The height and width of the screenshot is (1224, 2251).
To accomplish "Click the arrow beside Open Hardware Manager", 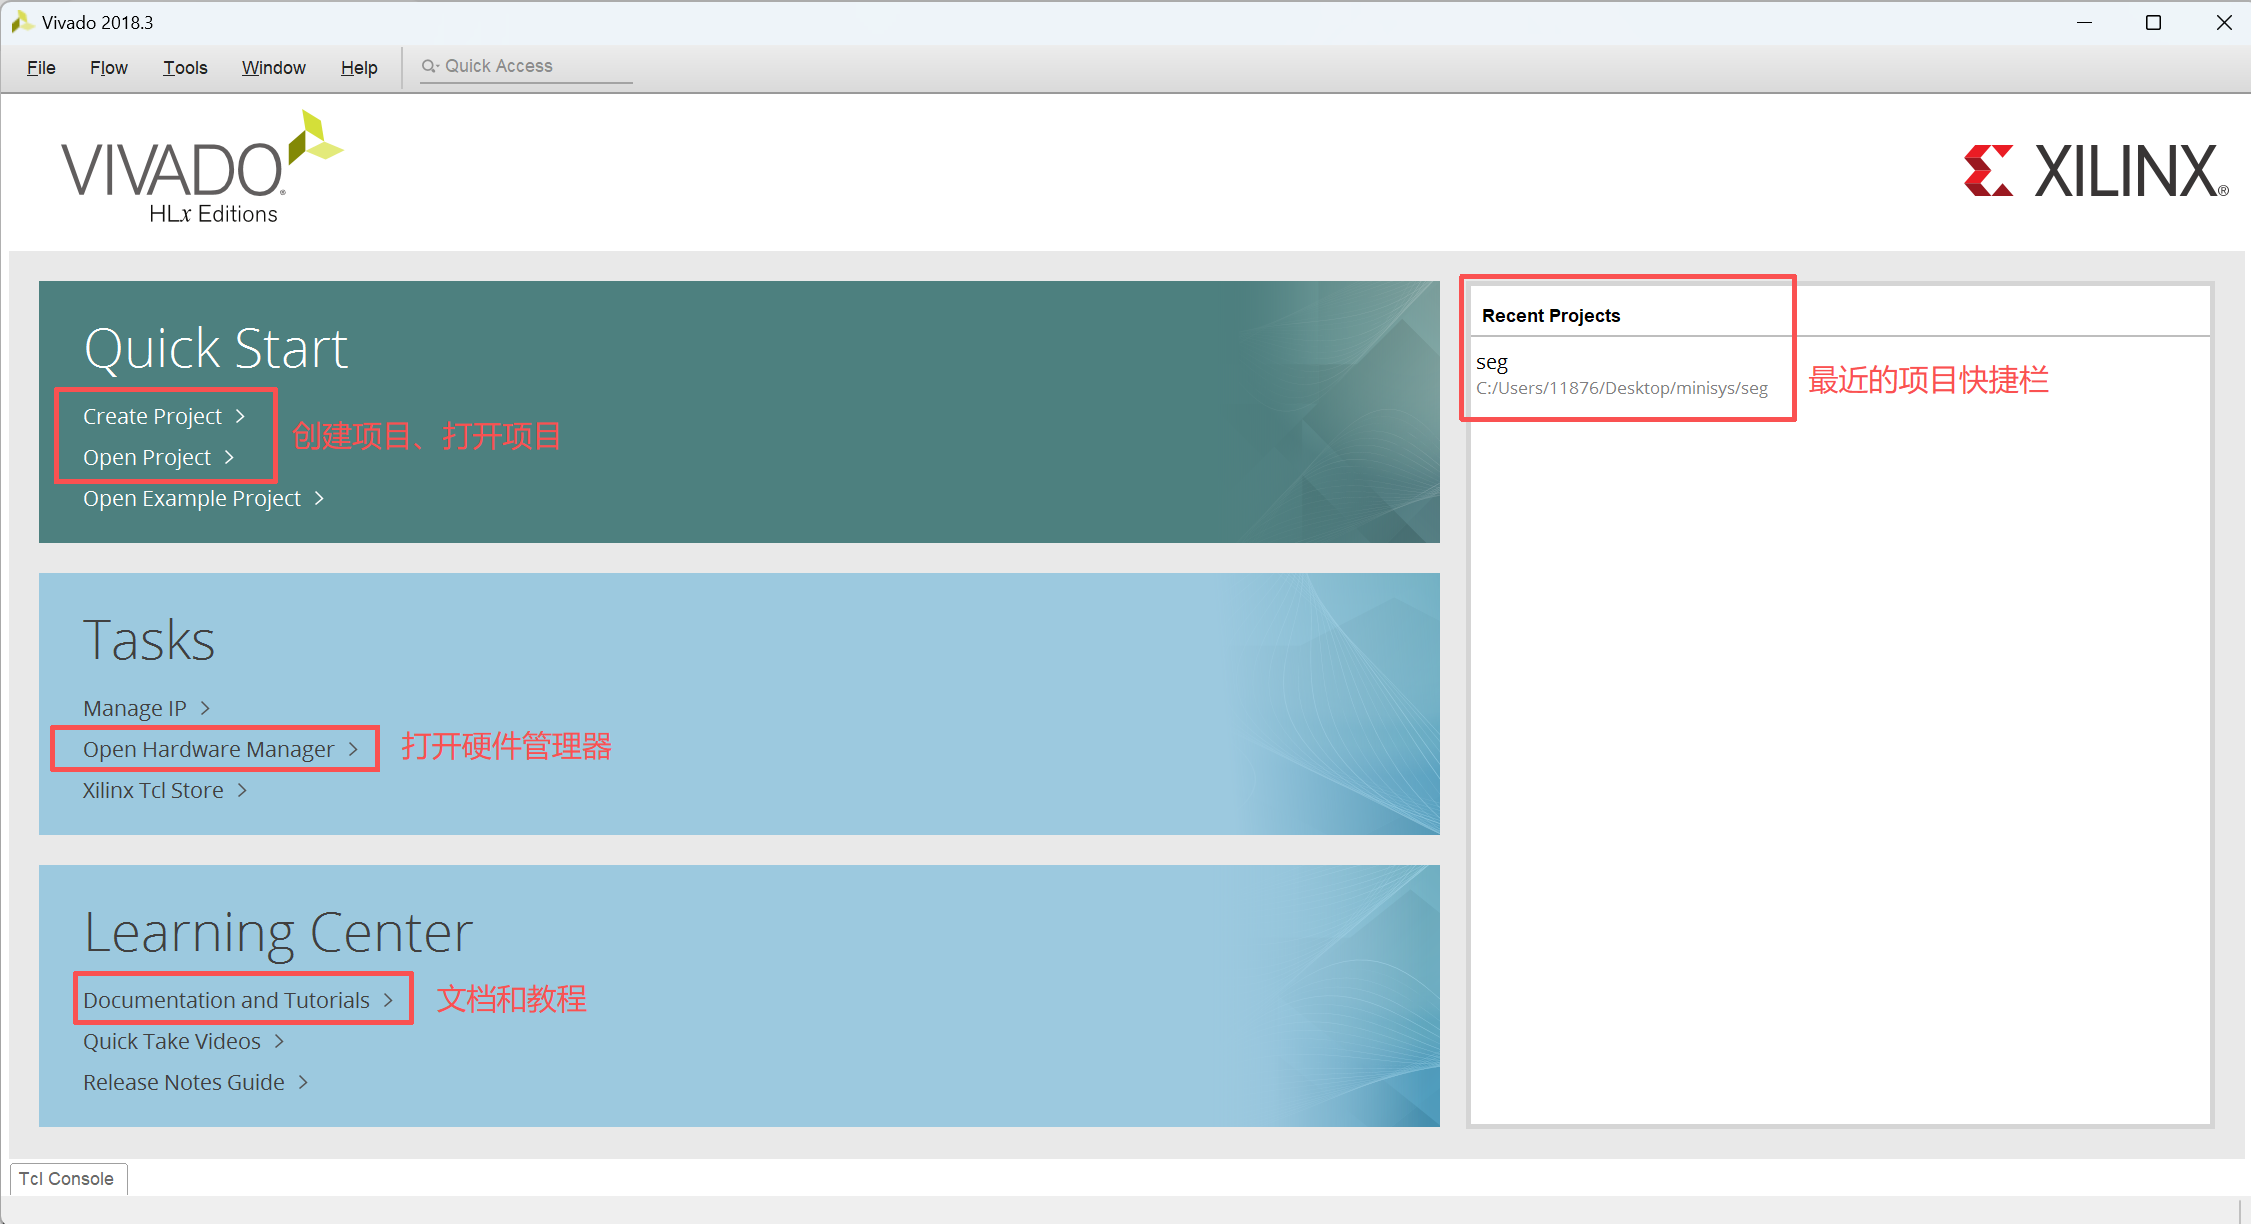I will coord(353,749).
